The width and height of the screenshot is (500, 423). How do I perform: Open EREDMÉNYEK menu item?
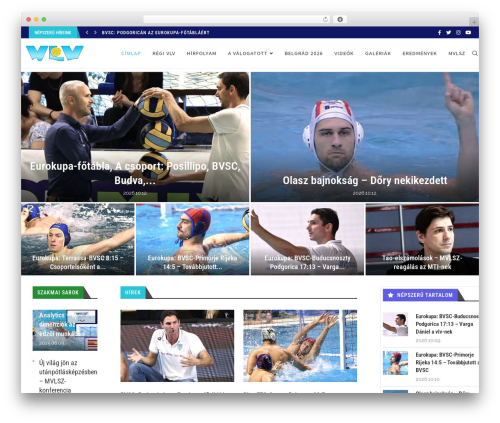tap(419, 53)
